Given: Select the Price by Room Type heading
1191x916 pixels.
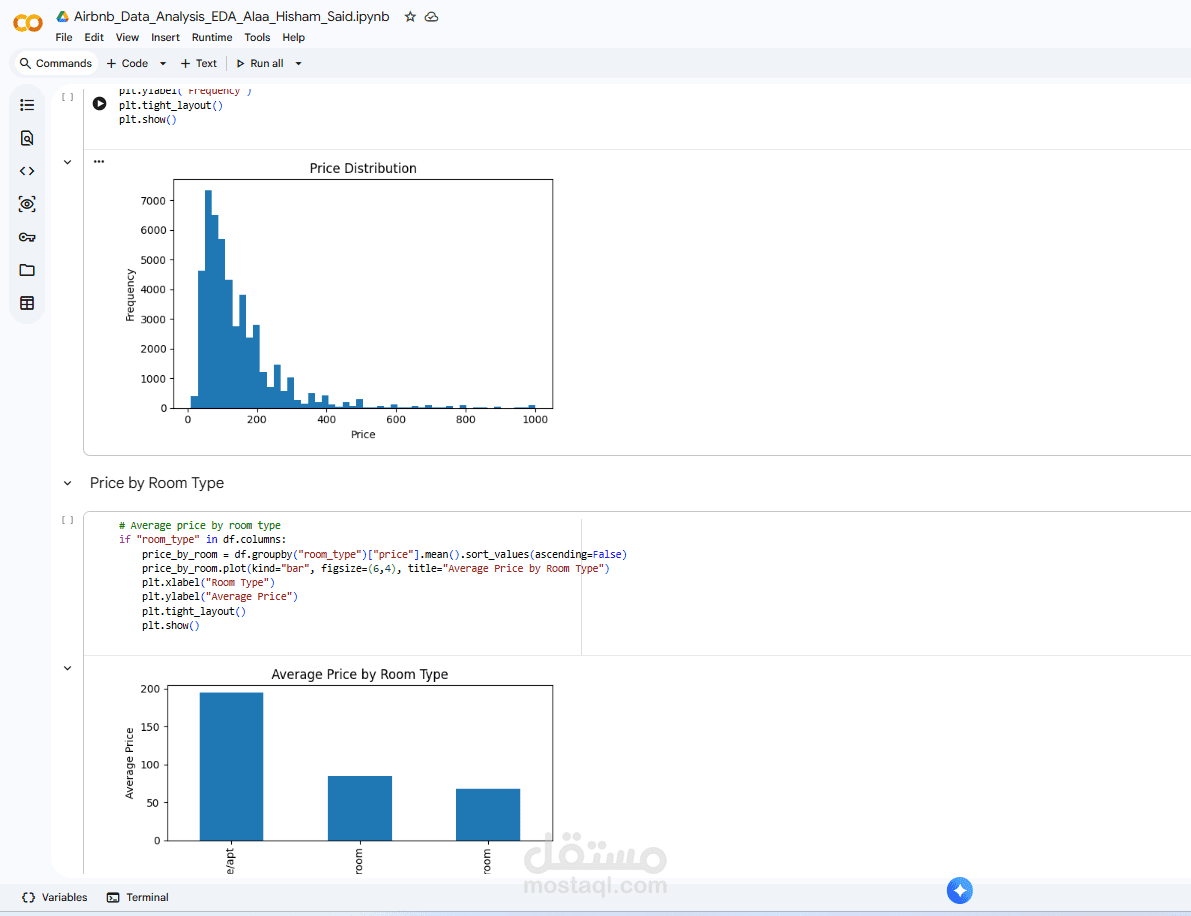Looking at the screenshot, I should [157, 483].
